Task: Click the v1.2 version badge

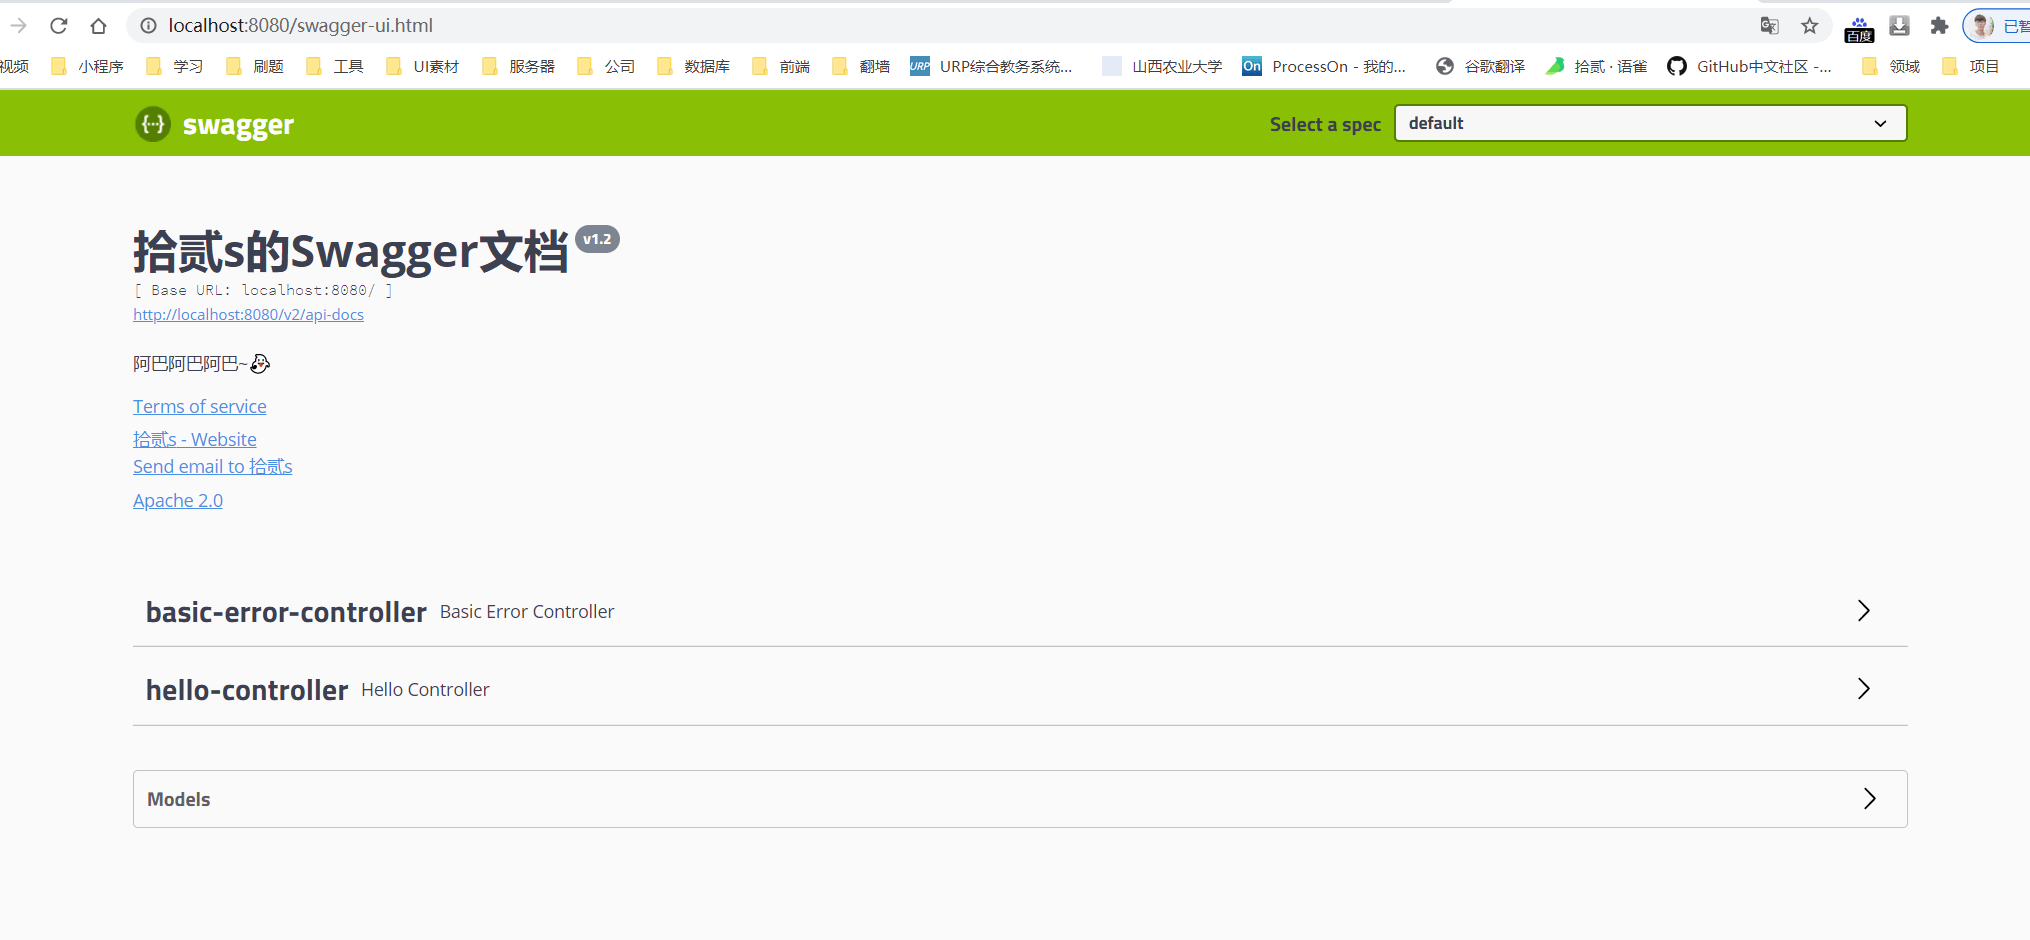Action: (x=597, y=239)
